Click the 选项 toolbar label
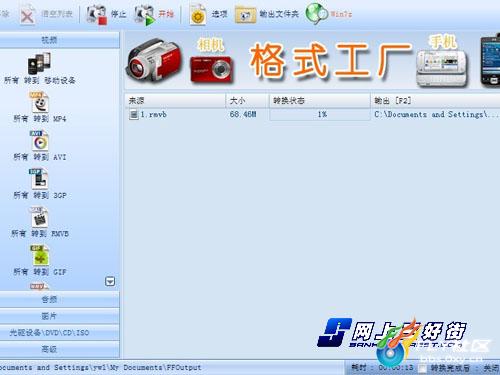The height and width of the screenshot is (375, 500). pyautogui.click(x=219, y=14)
